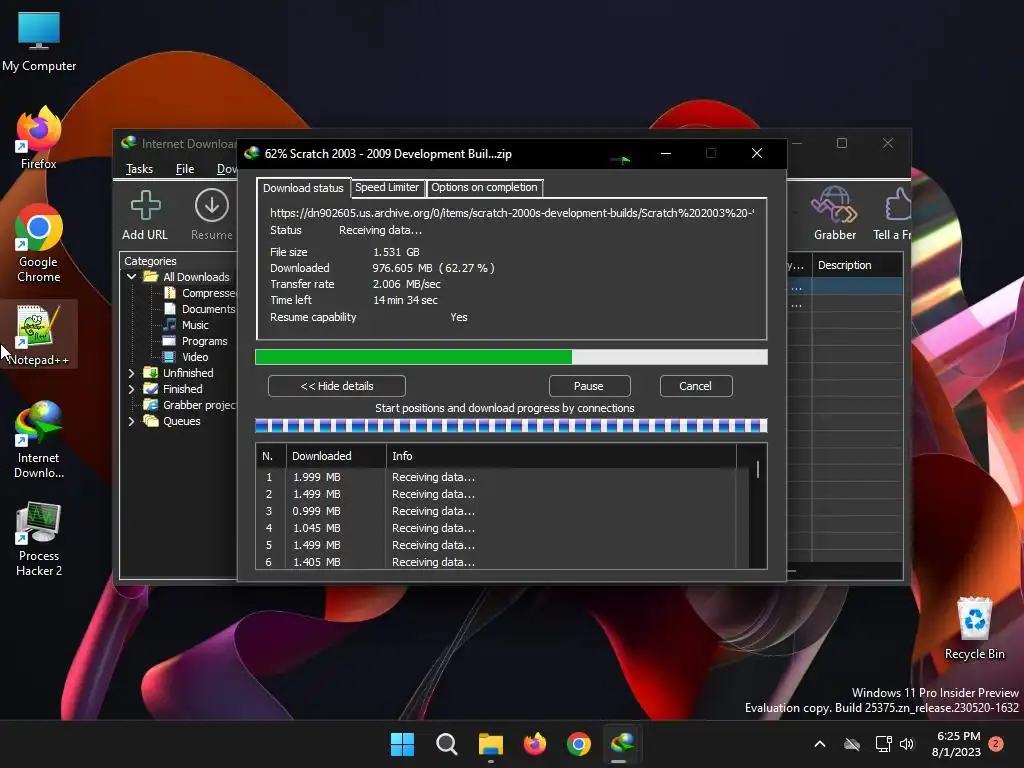The image size is (1024, 768).
Task: Select the Music category
Action: tap(186, 325)
